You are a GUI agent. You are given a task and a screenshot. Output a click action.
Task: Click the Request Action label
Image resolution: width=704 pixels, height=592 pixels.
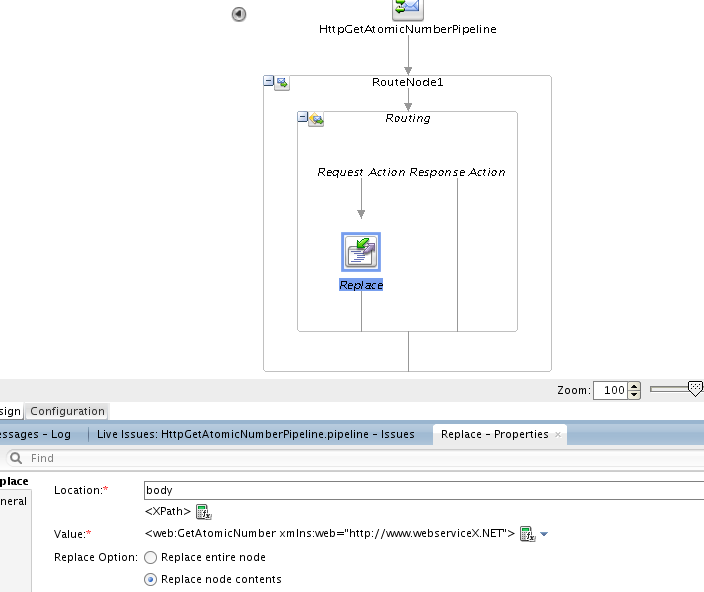coord(361,172)
